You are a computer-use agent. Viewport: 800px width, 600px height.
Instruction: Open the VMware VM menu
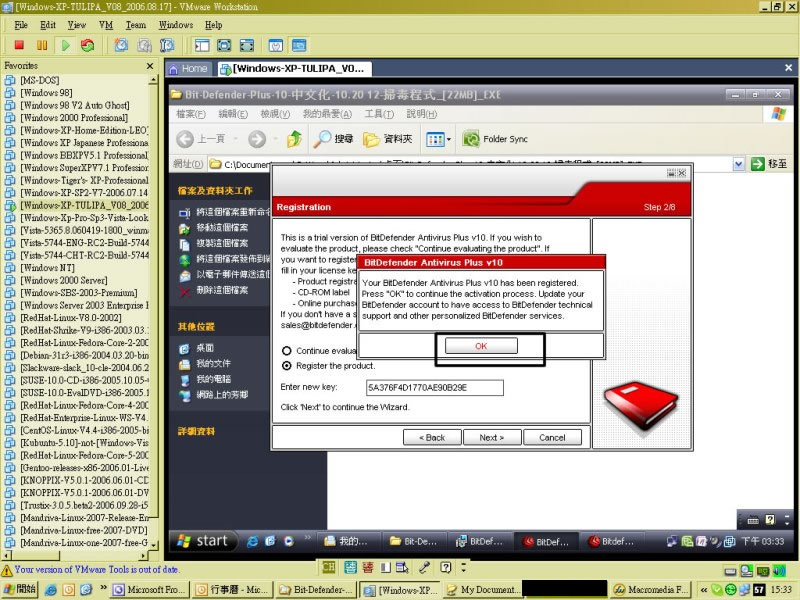106,25
